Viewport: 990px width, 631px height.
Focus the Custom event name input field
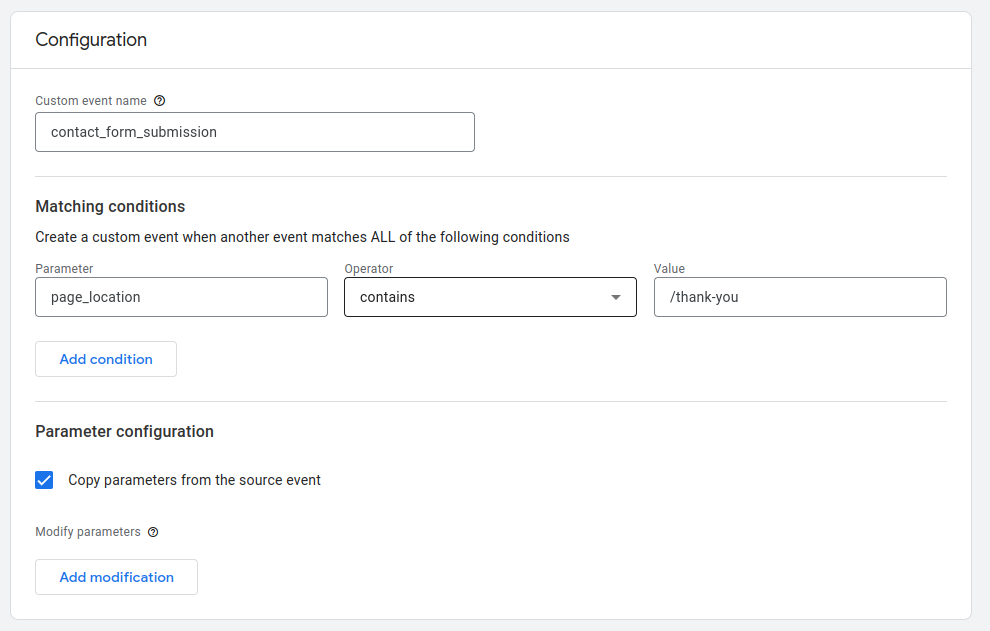pos(254,132)
